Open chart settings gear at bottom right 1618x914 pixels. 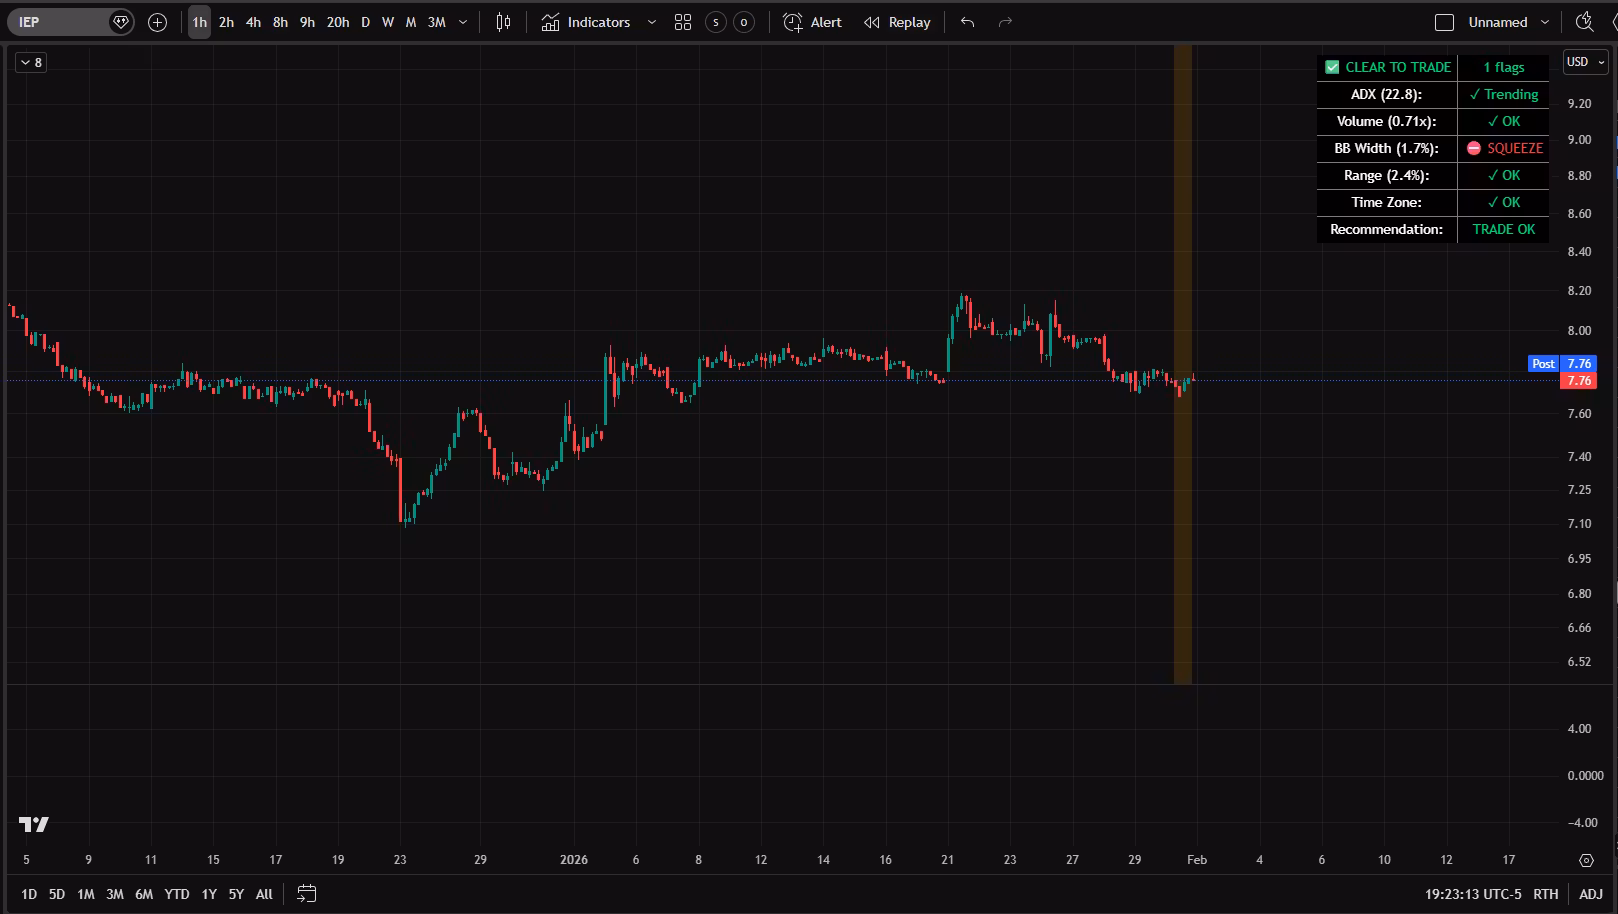coord(1586,860)
